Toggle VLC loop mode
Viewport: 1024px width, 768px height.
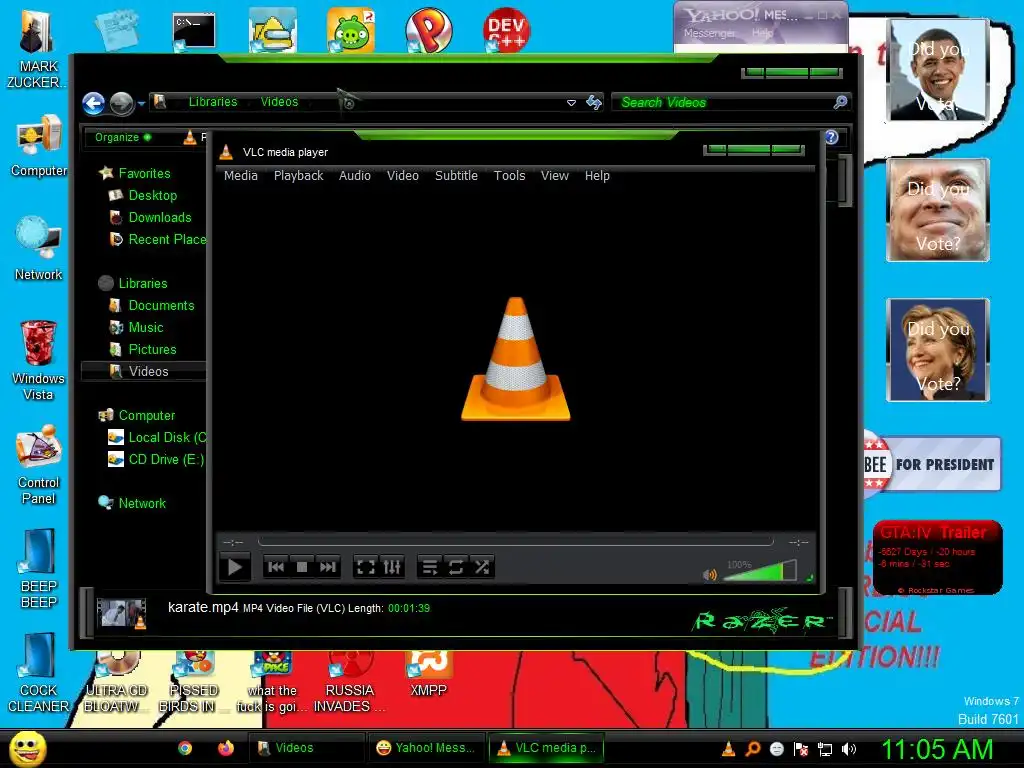pos(456,567)
